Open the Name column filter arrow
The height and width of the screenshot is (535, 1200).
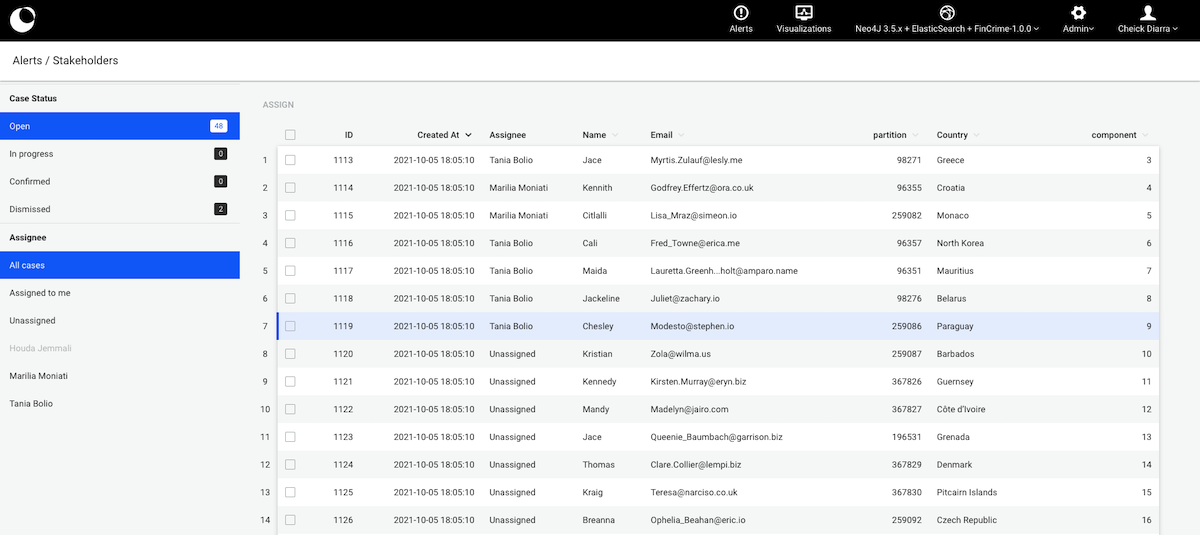click(x=615, y=135)
